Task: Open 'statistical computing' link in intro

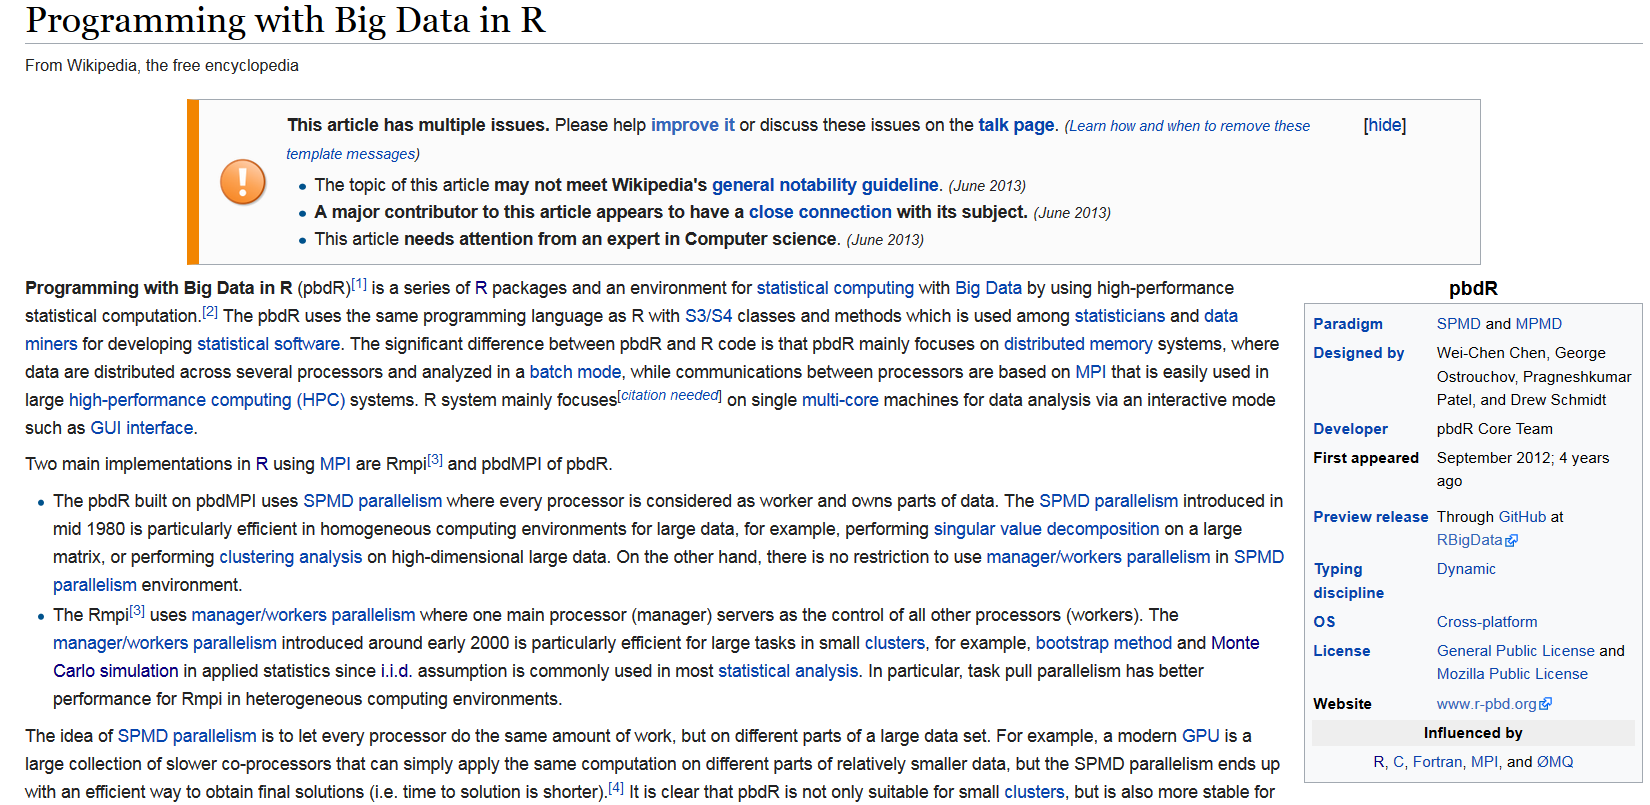Action: (x=835, y=288)
